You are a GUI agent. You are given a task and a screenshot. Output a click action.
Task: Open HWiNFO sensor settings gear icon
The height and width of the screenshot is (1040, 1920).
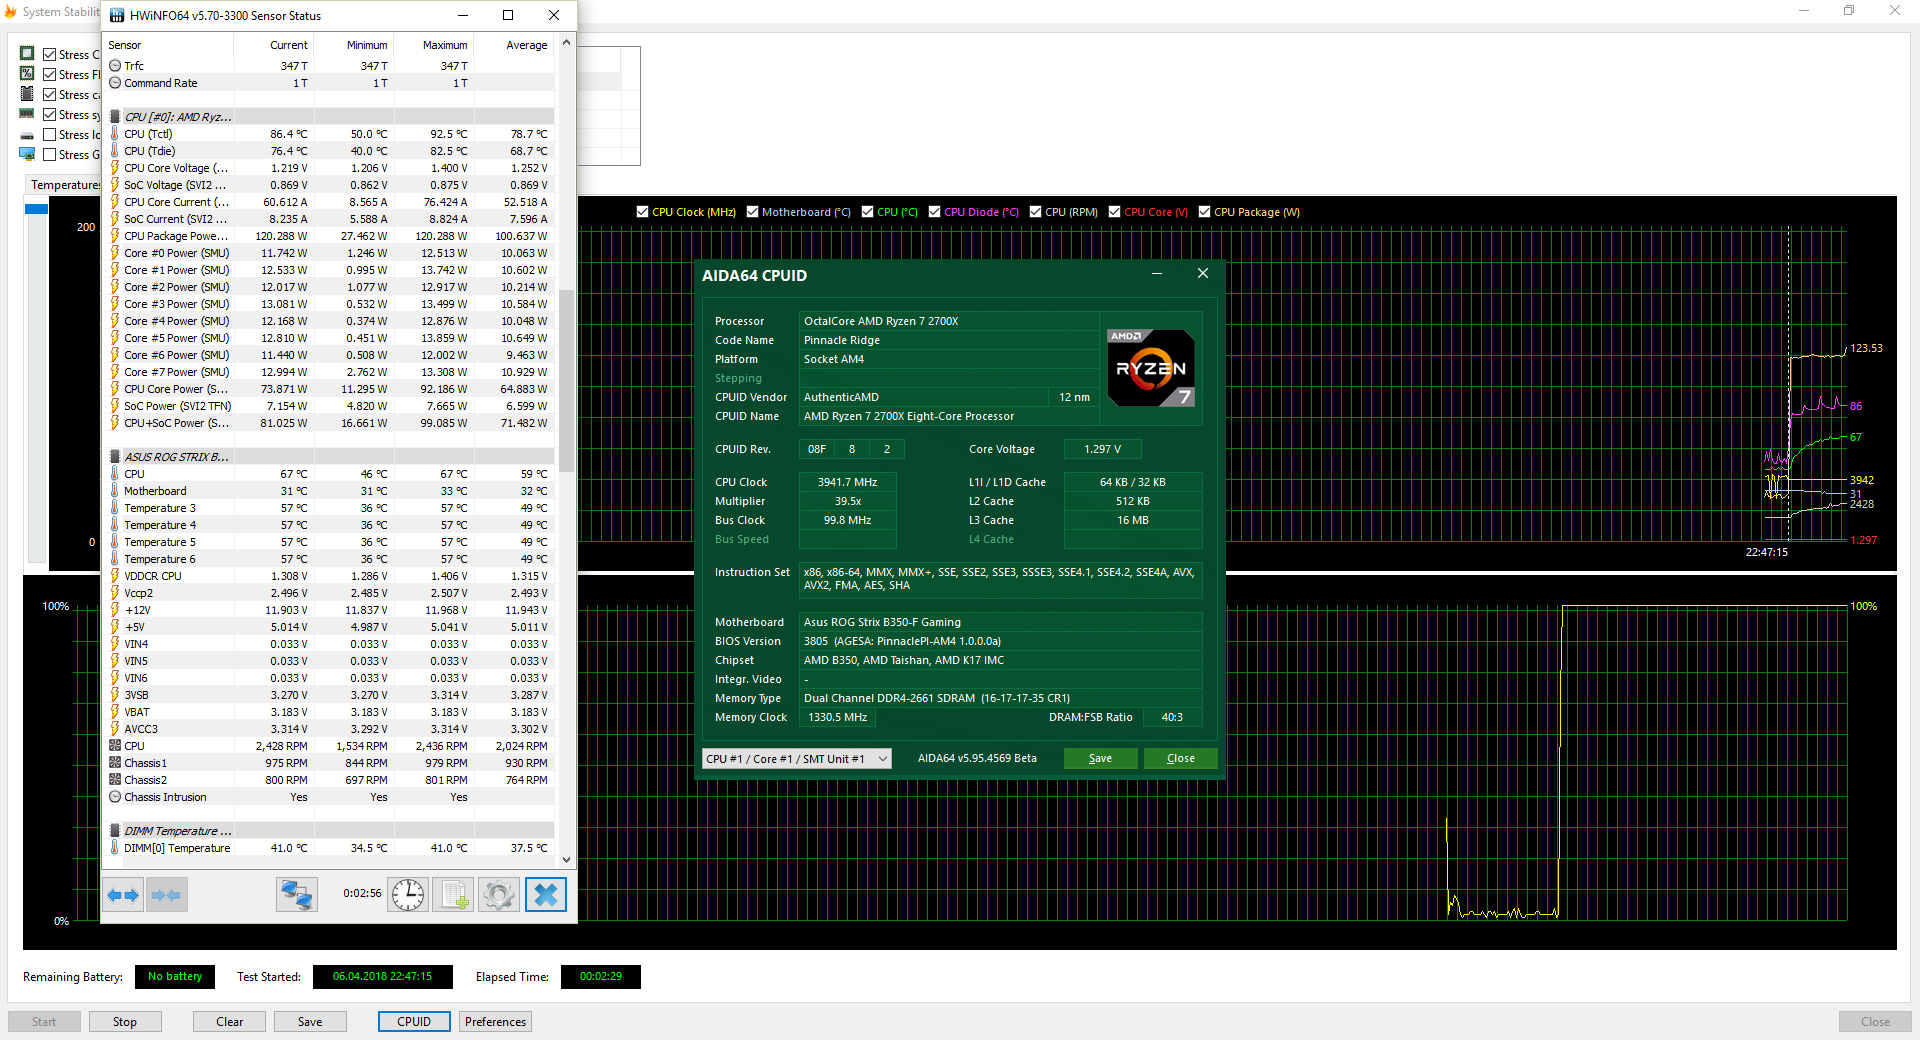(499, 895)
